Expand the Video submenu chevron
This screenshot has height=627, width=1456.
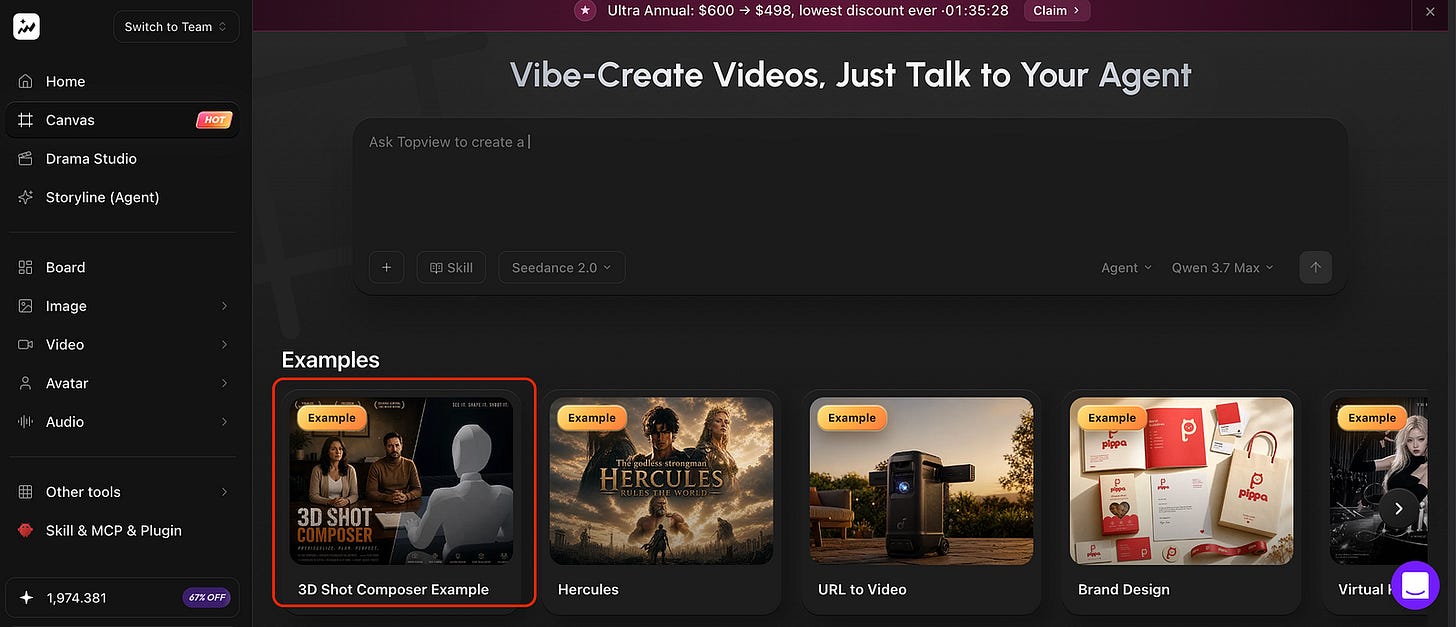click(224, 344)
